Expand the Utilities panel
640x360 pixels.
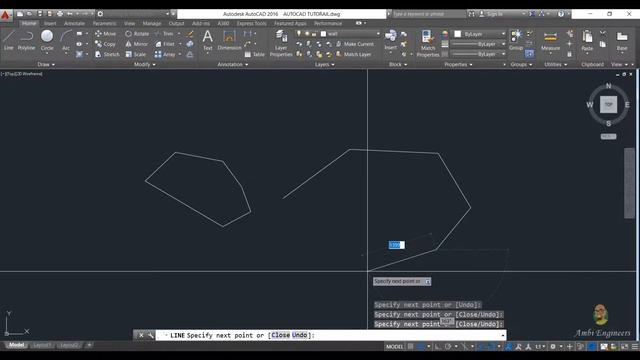pyautogui.click(x=556, y=64)
